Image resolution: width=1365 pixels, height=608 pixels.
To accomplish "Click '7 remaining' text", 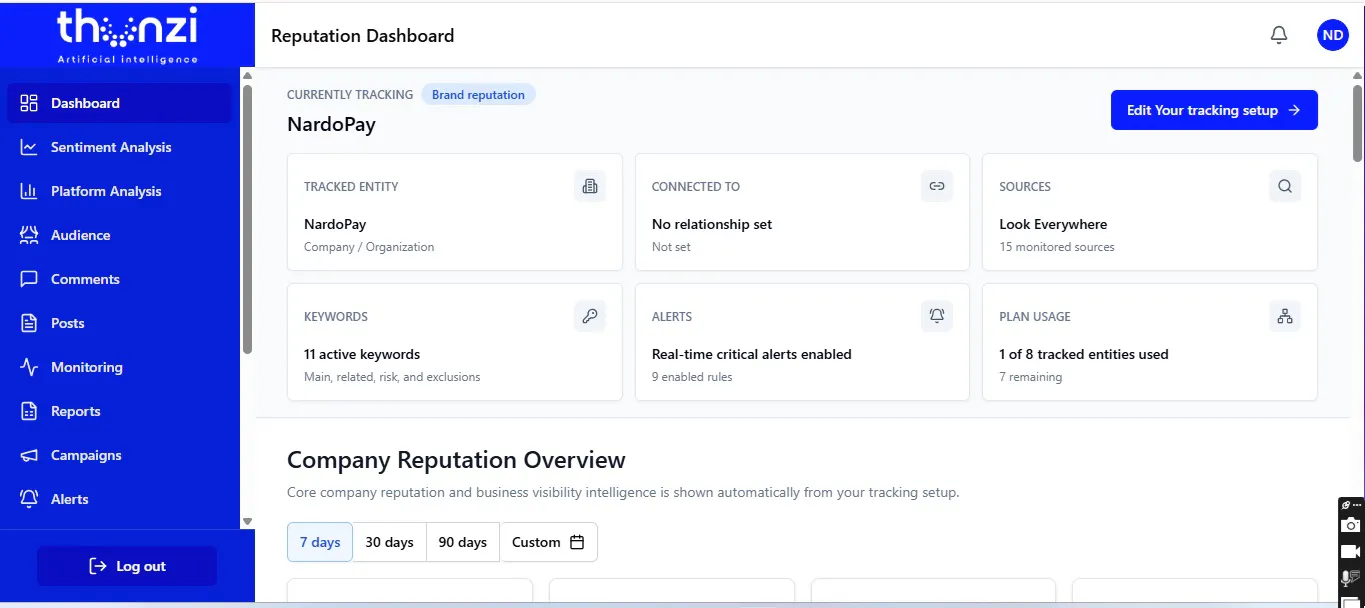I will coord(1030,377).
